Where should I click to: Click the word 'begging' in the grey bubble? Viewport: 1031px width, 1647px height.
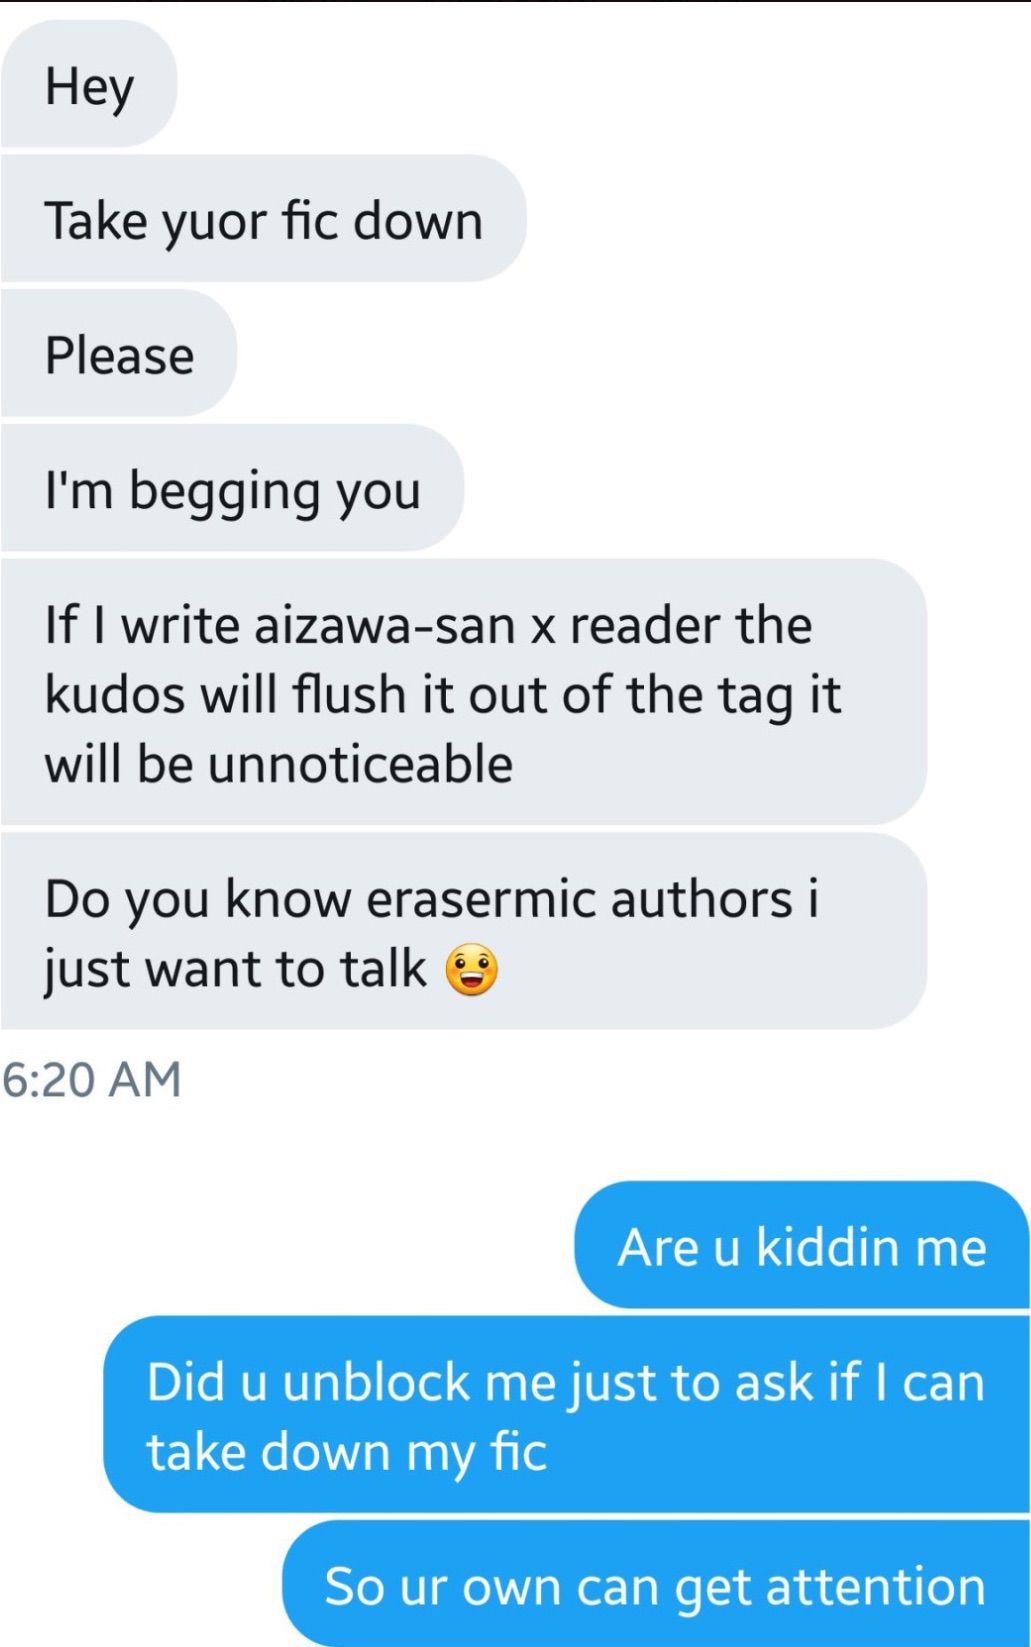coord(224,493)
